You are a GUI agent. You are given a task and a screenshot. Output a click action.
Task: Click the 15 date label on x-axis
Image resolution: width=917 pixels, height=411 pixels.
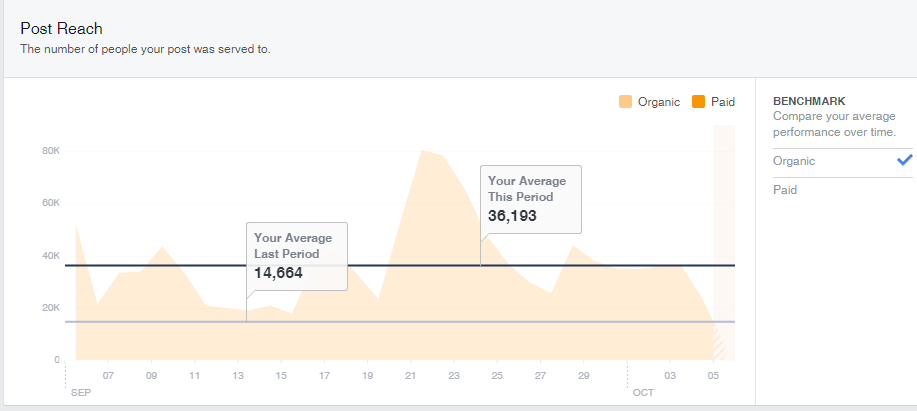[281, 375]
